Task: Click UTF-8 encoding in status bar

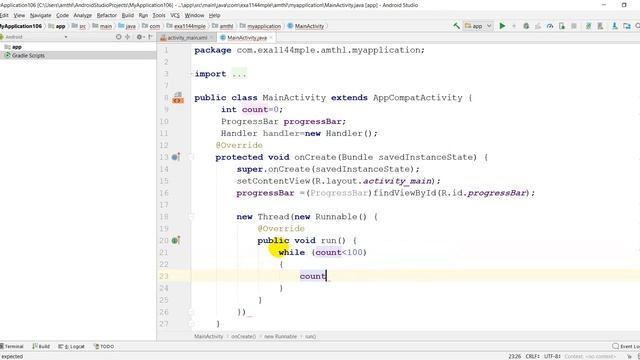Action: pos(552,356)
